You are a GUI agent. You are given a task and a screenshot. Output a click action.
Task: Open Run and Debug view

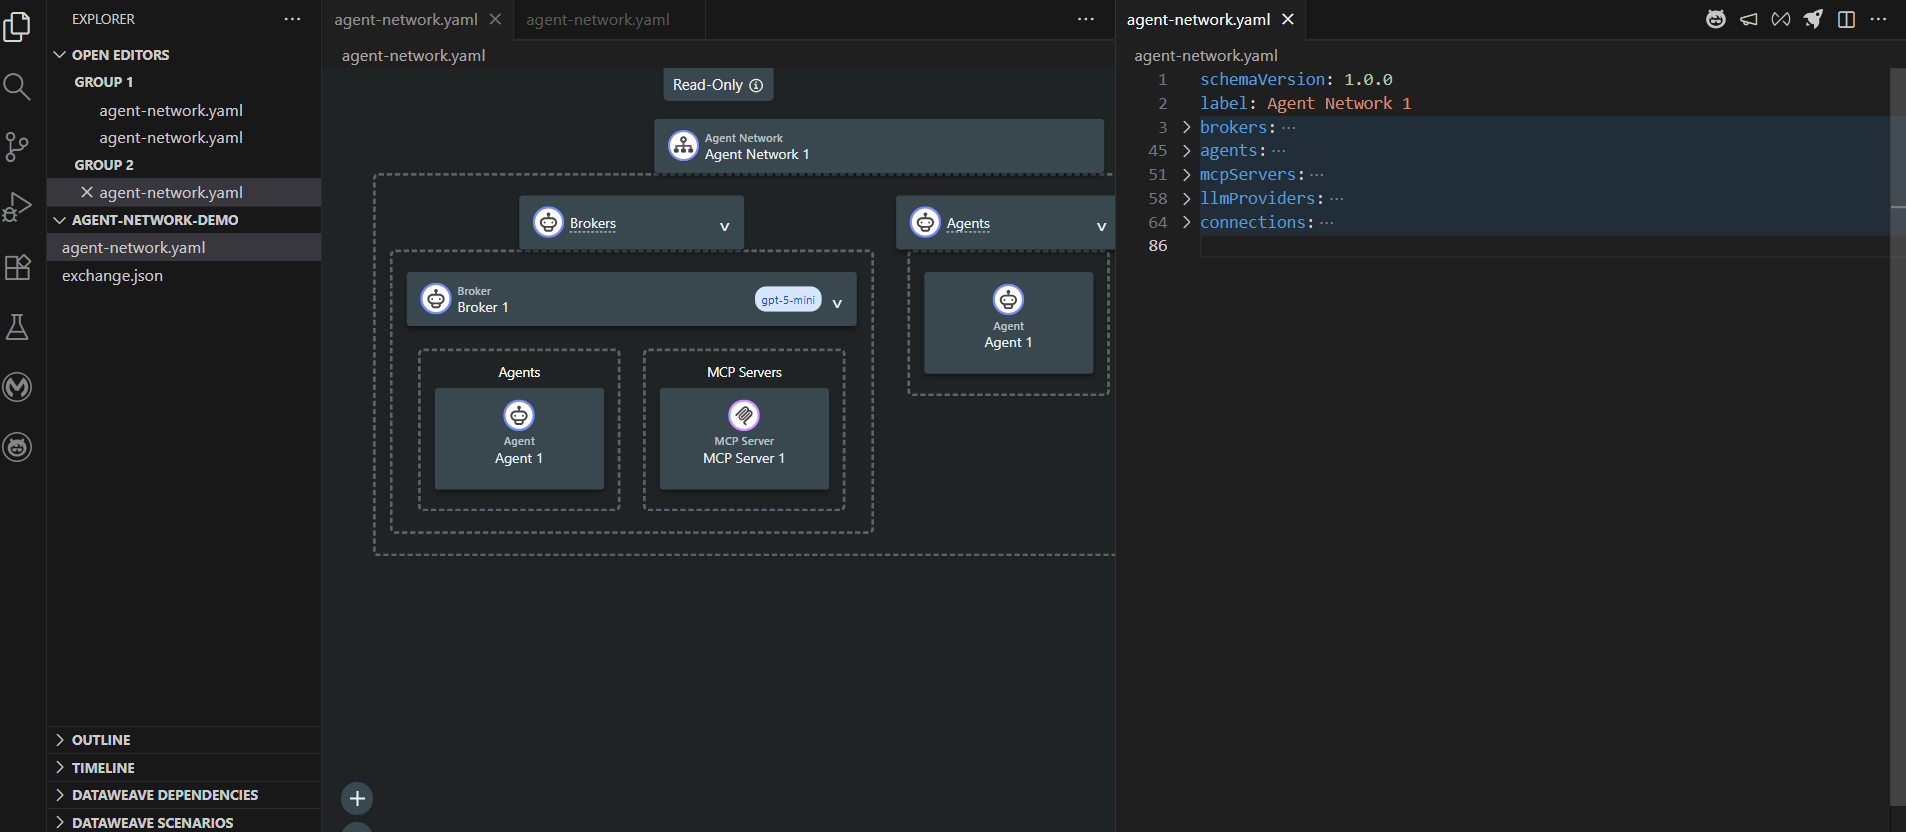click(17, 207)
